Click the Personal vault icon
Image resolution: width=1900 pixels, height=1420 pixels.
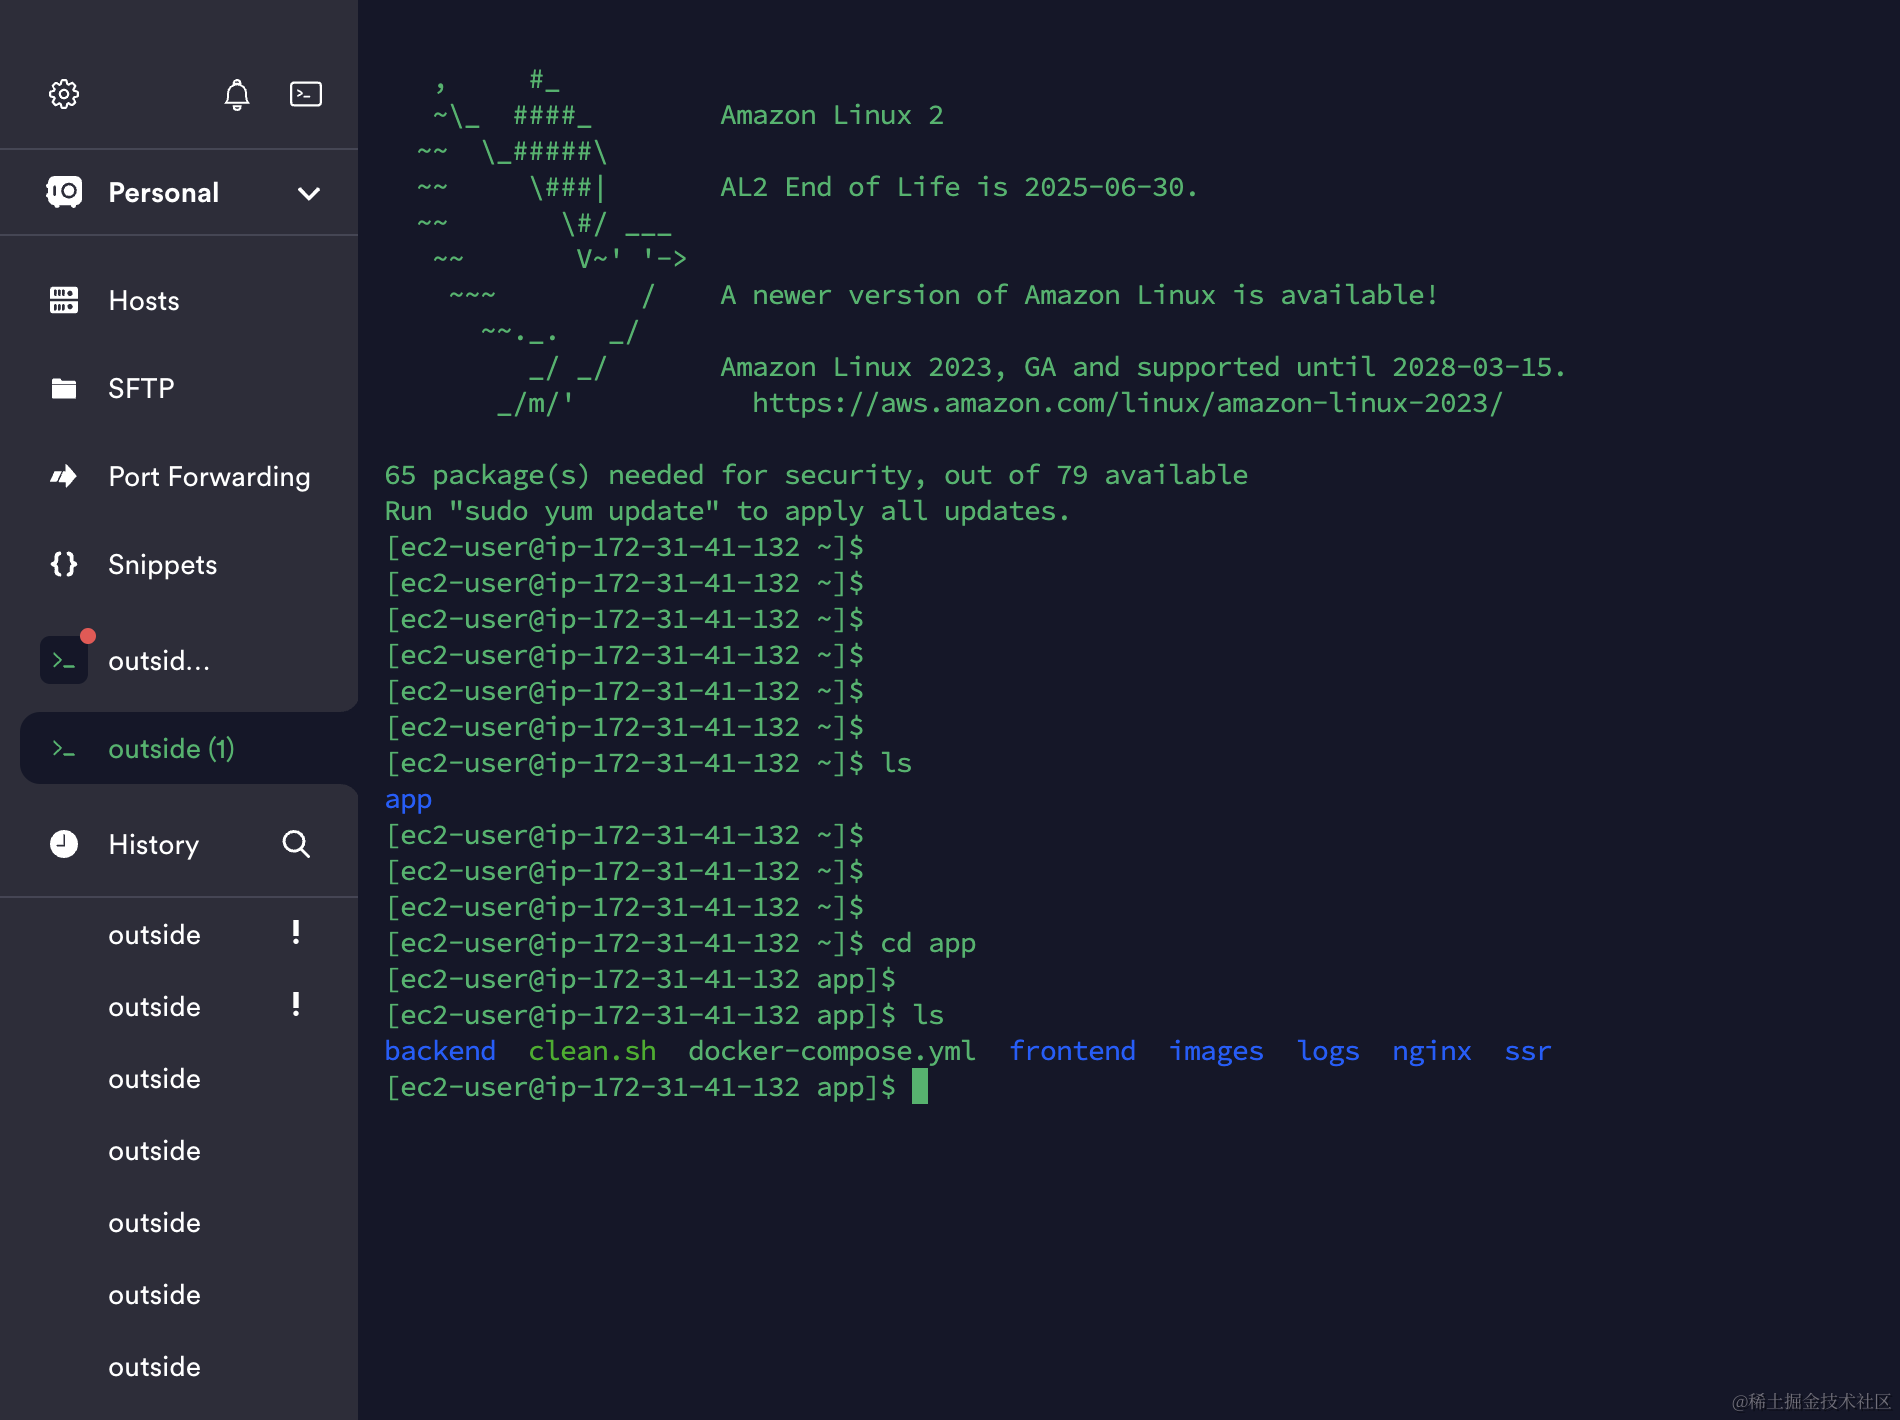64,192
